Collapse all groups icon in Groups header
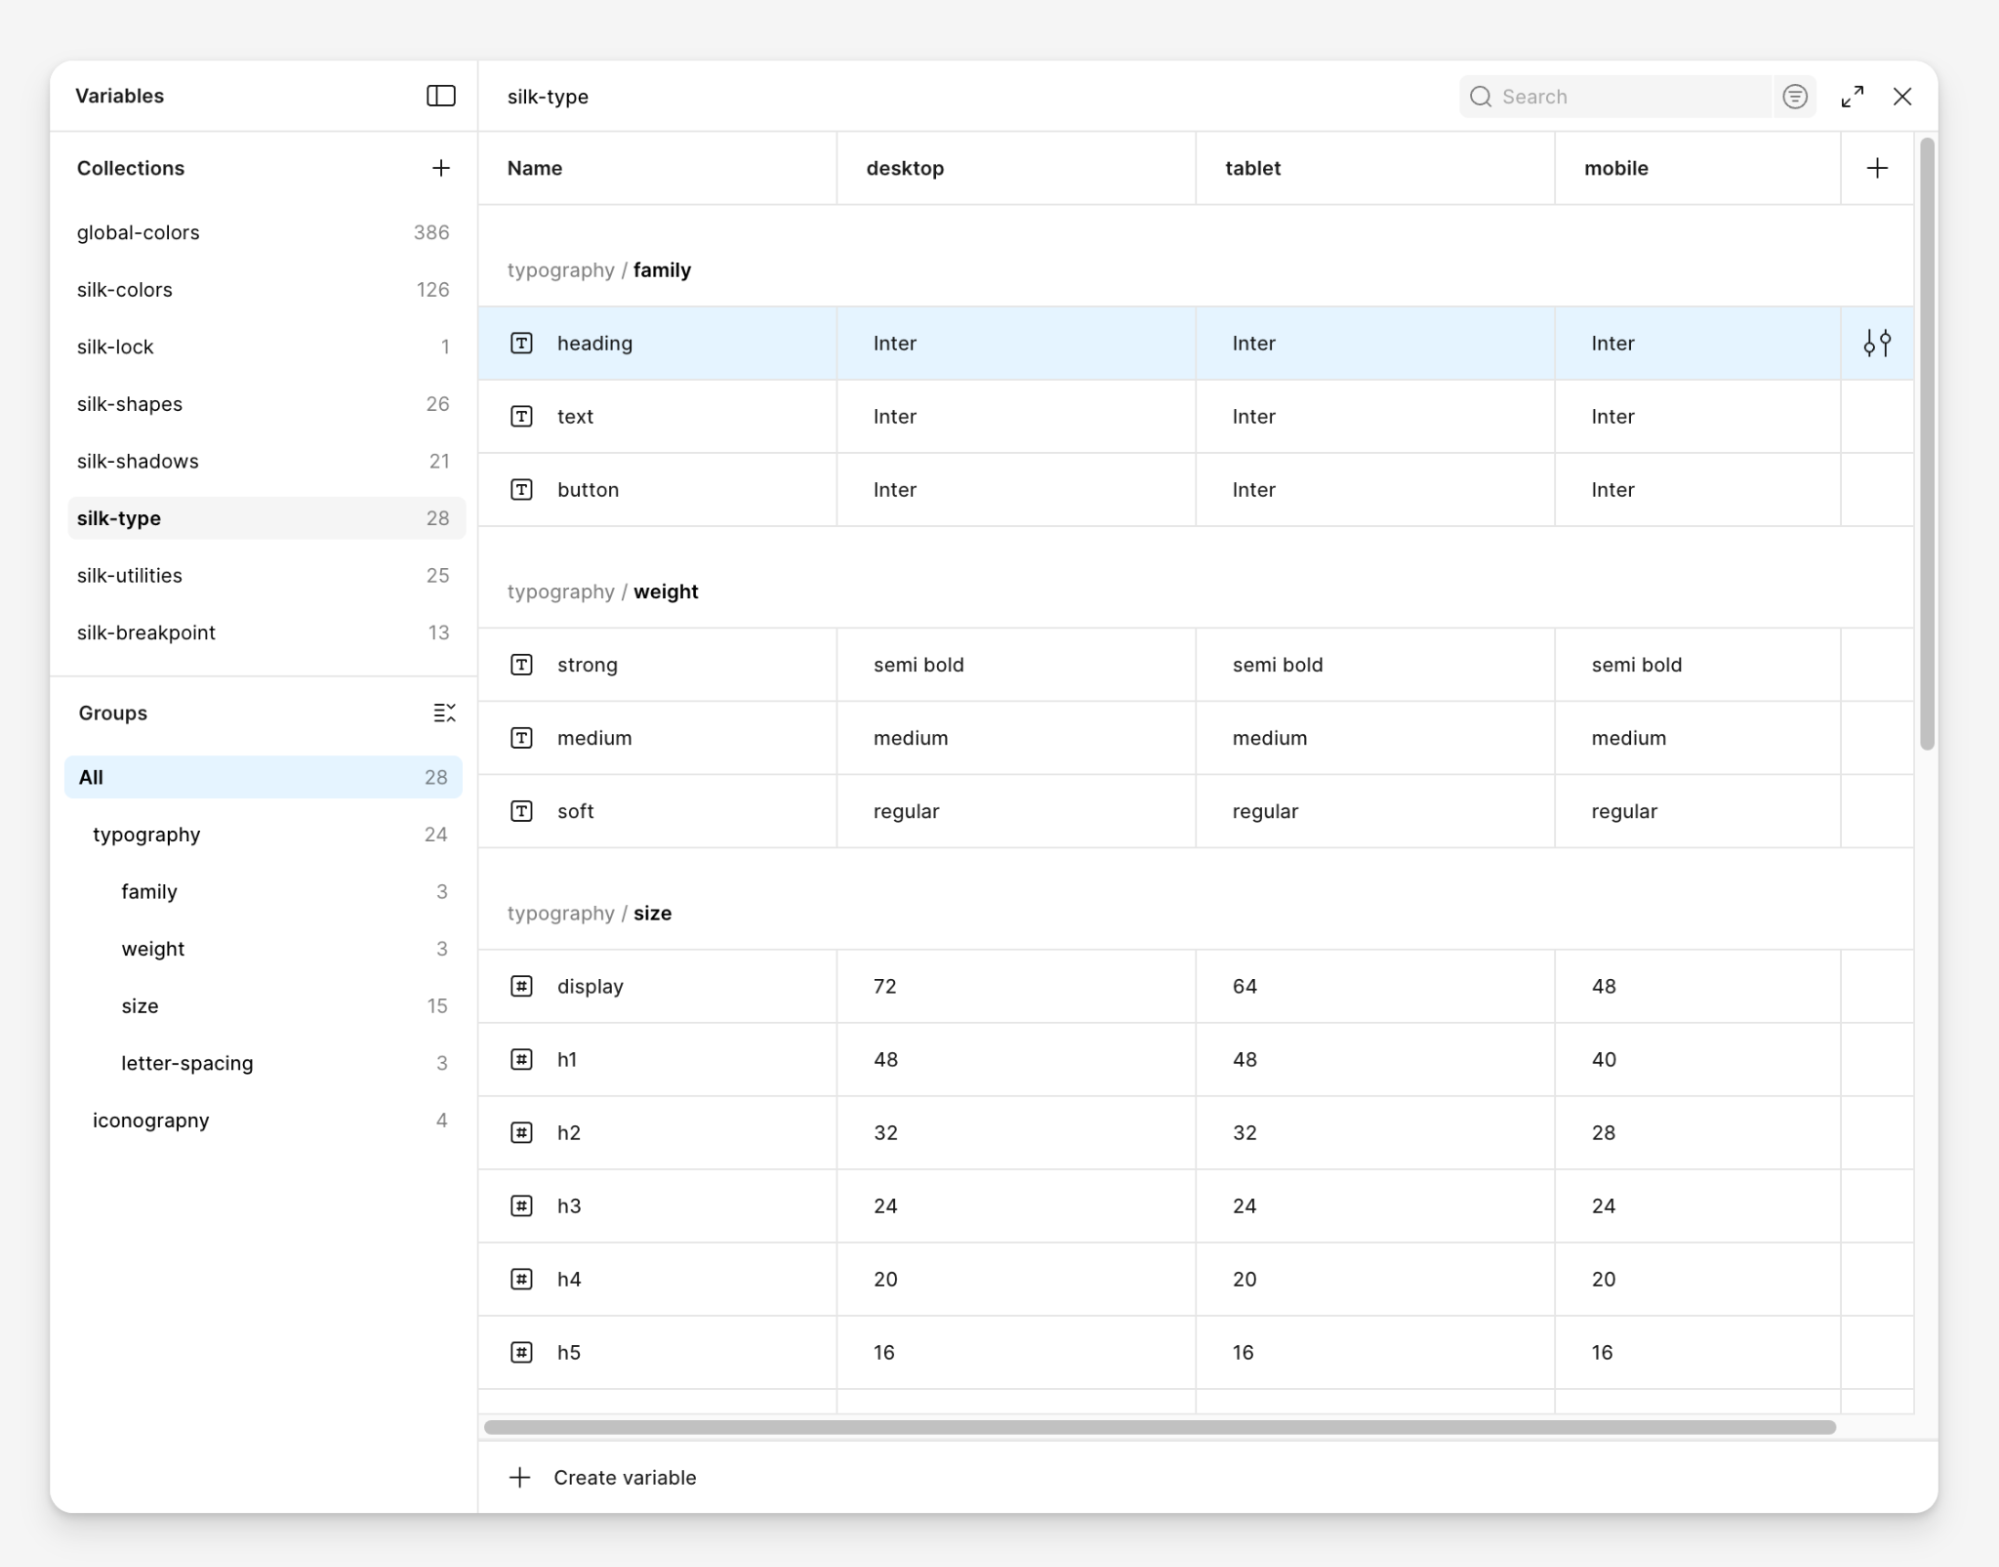Screen dimensions: 1999x1567 pyautogui.click(x=444, y=713)
